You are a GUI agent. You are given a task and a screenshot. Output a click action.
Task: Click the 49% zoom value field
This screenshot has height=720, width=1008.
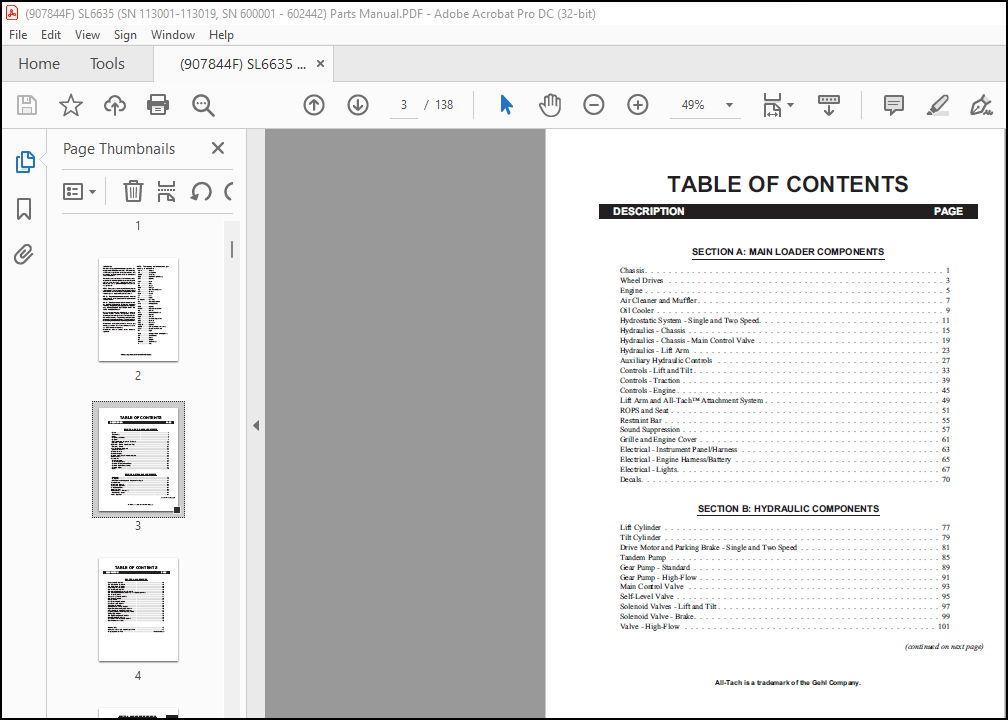tap(693, 105)
